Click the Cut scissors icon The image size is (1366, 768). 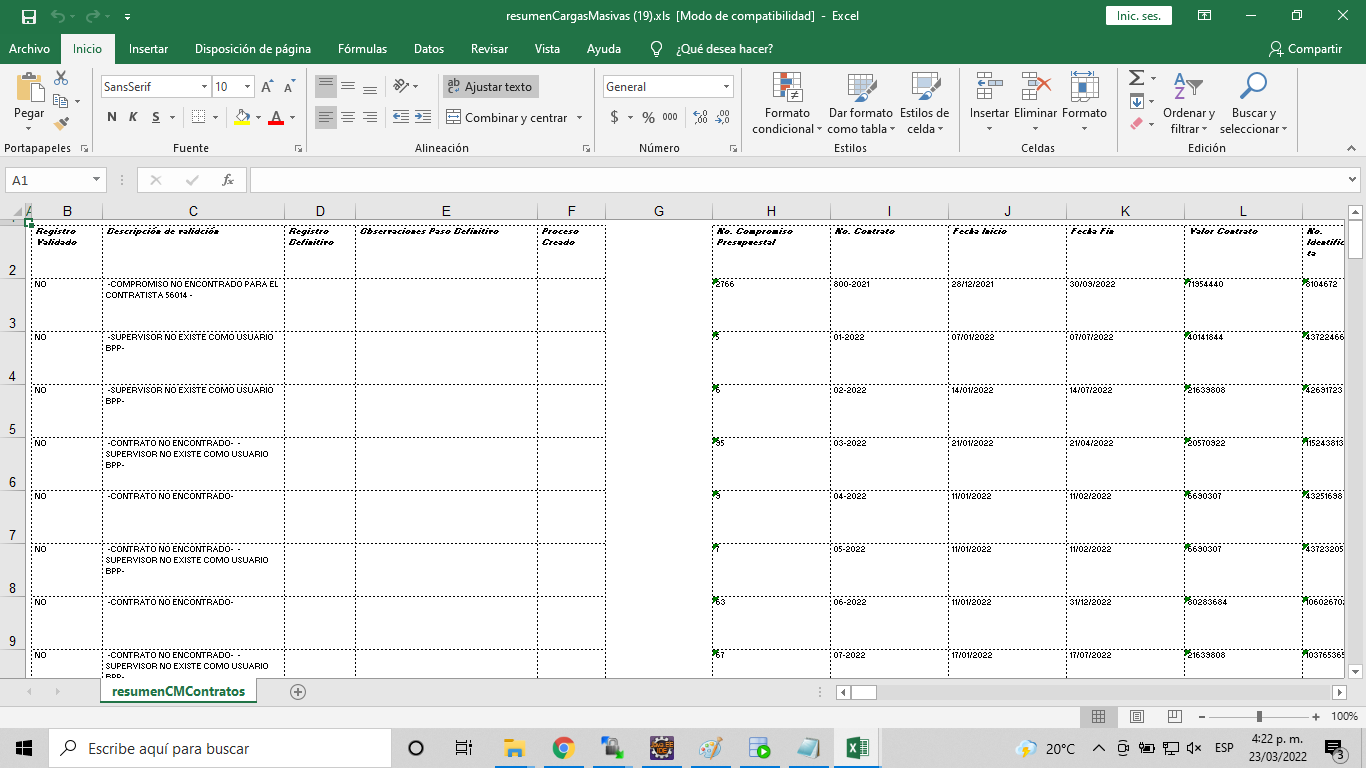coord(61,78)
